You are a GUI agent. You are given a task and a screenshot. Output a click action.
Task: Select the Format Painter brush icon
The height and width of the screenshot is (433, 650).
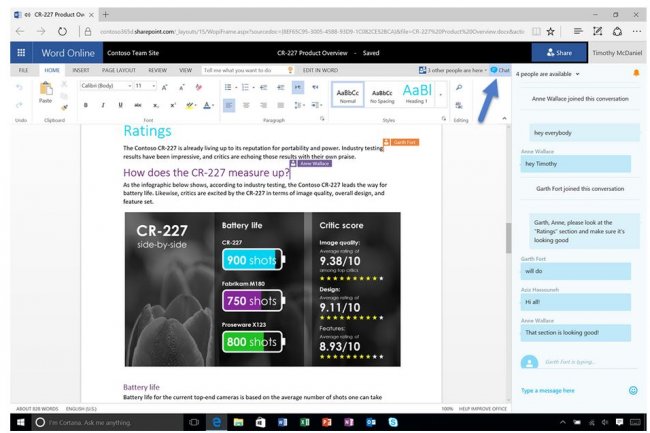(x=64, y=107)
